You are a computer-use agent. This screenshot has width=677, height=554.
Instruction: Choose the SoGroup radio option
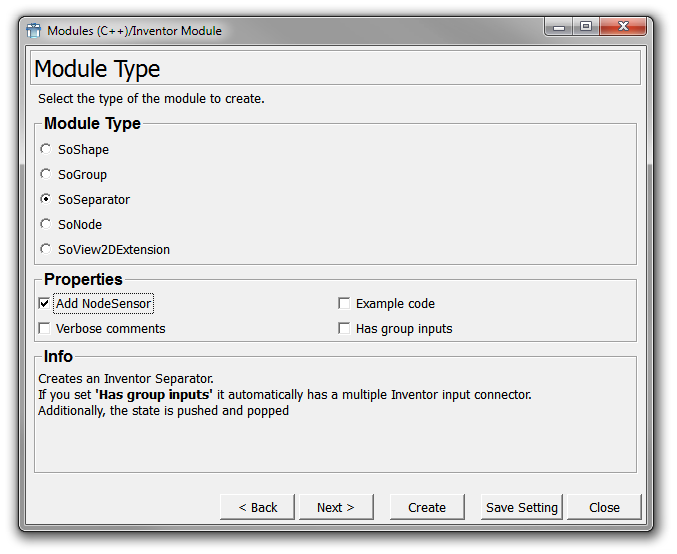pyautogui.click(x=45, y=174)
